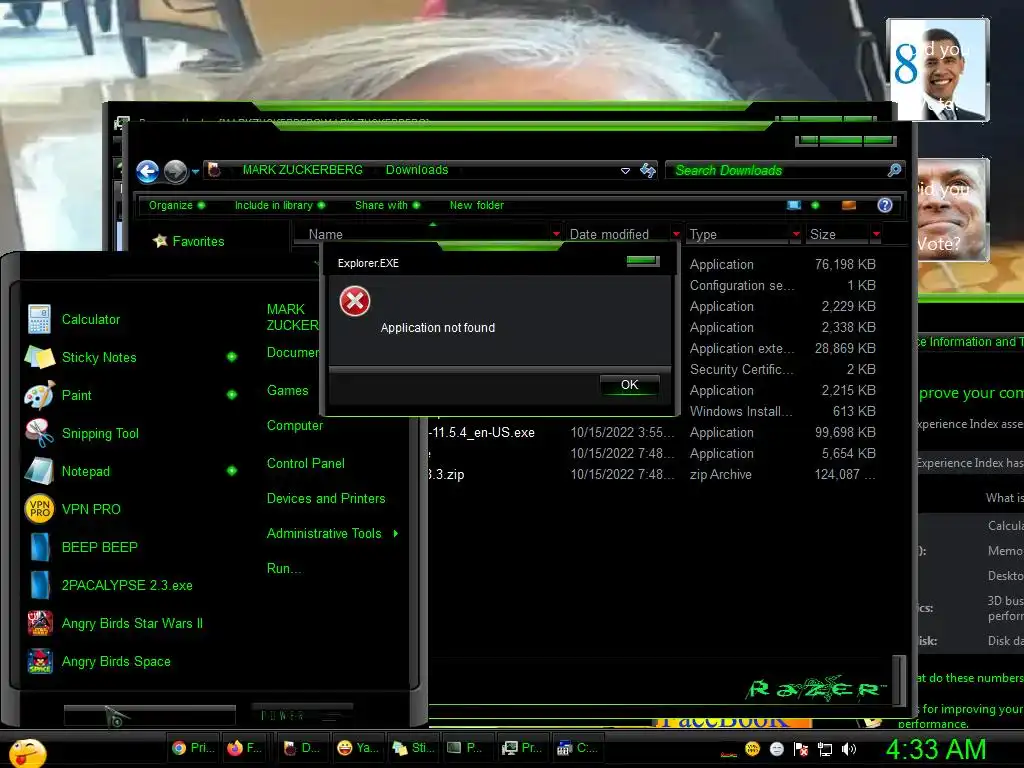Click the Start menu search box
This screenshot has height=768, width=1024.
[x=150, y=715]
